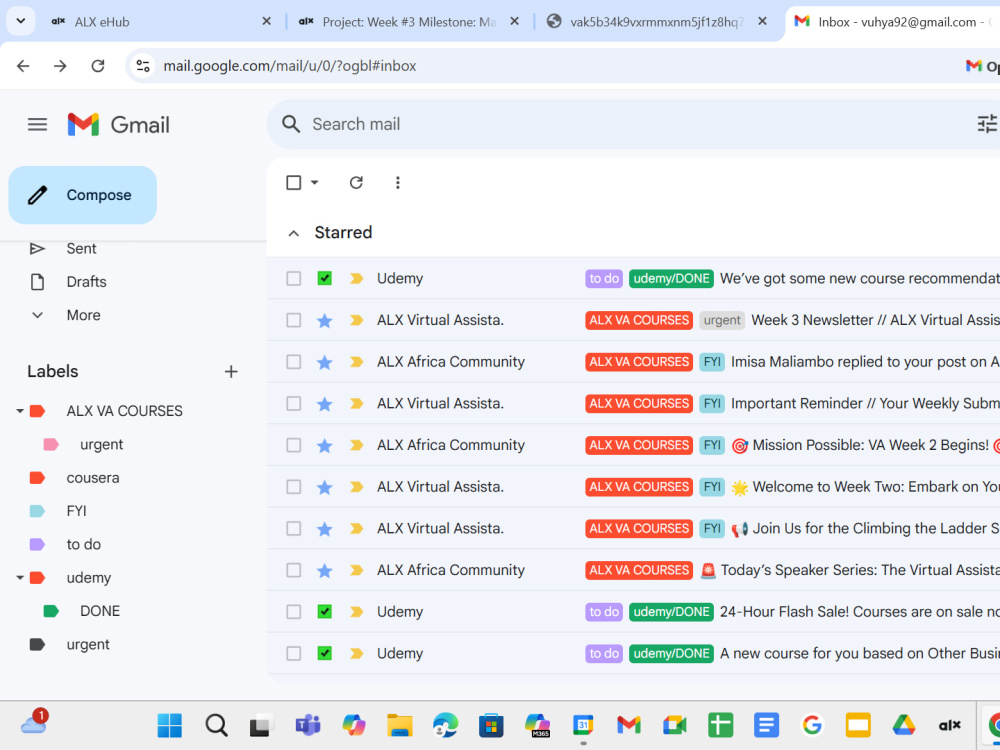Open the Sent folder
The image size is (1000, 750).
(x=81, y=249)
